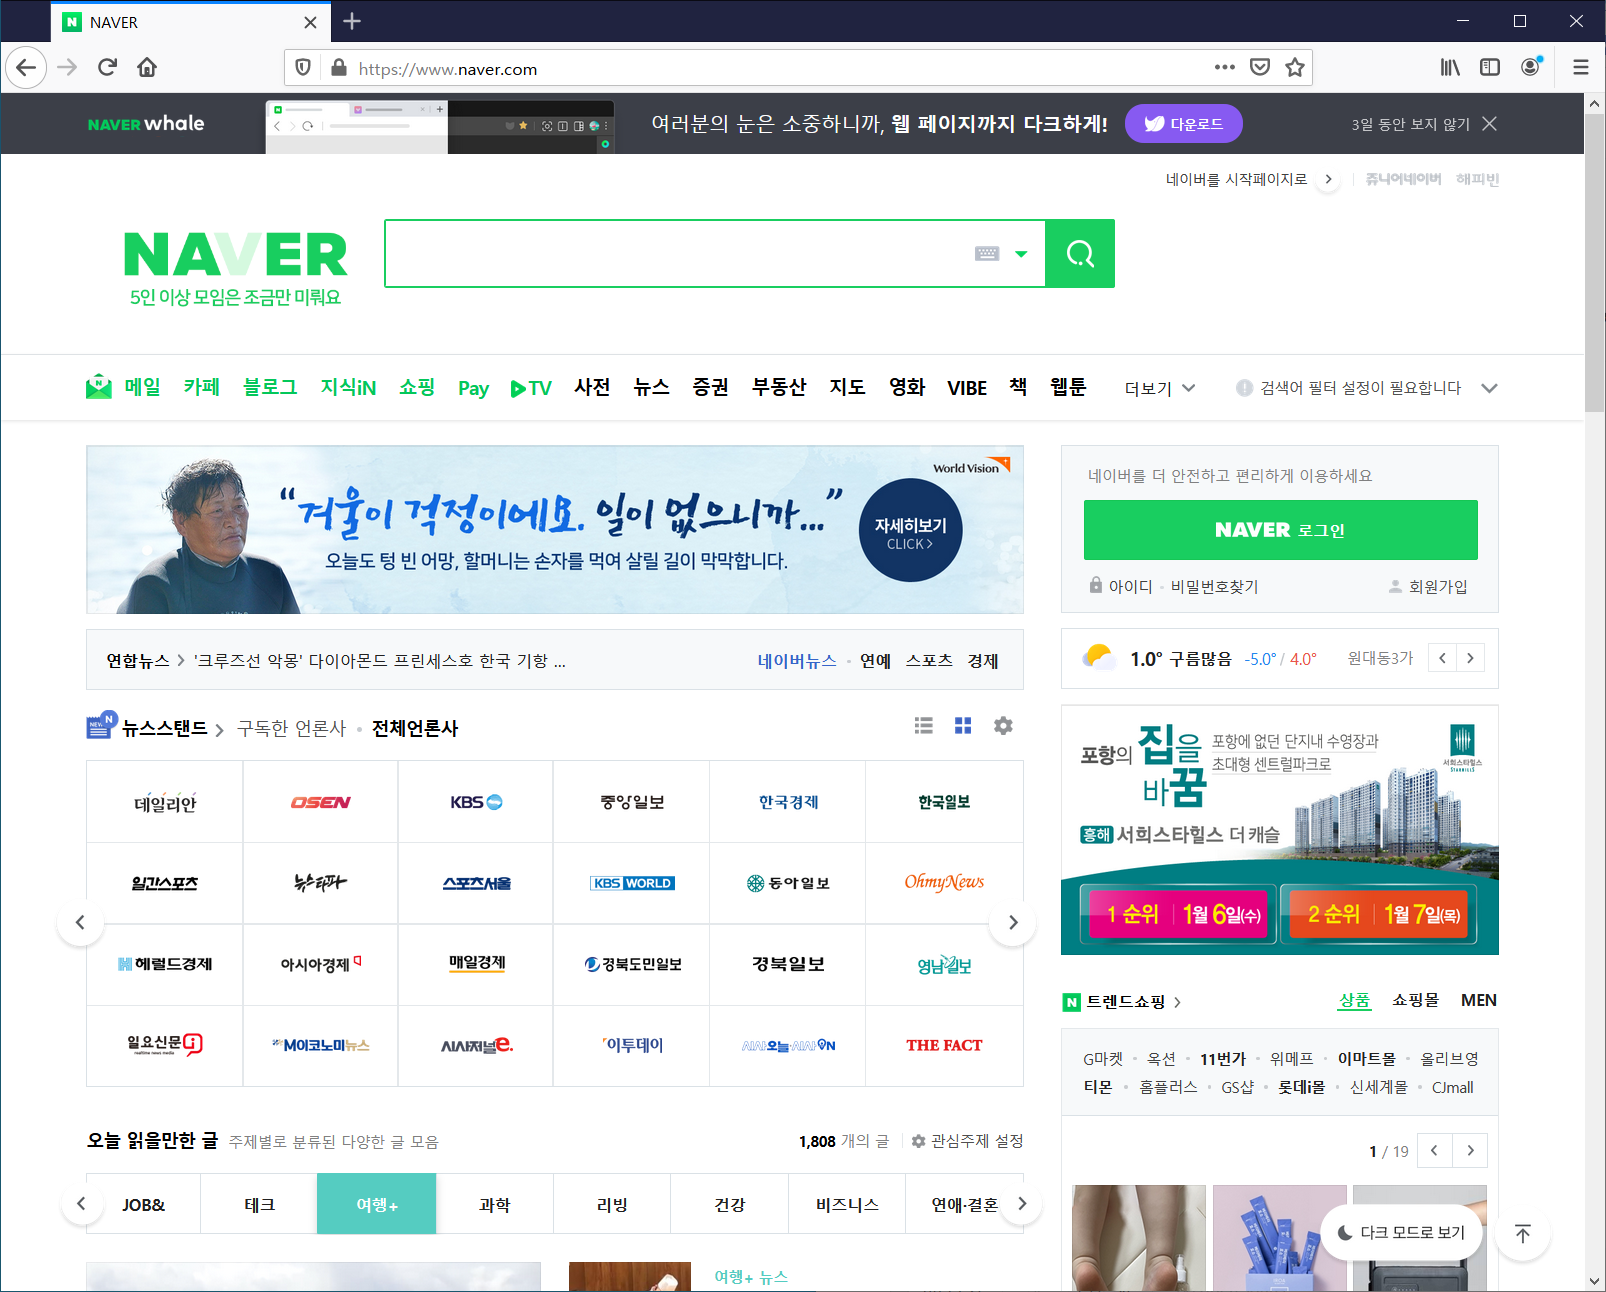Open THE FACT newsstand tile

pyautogui.click(x=944, y=1046)
